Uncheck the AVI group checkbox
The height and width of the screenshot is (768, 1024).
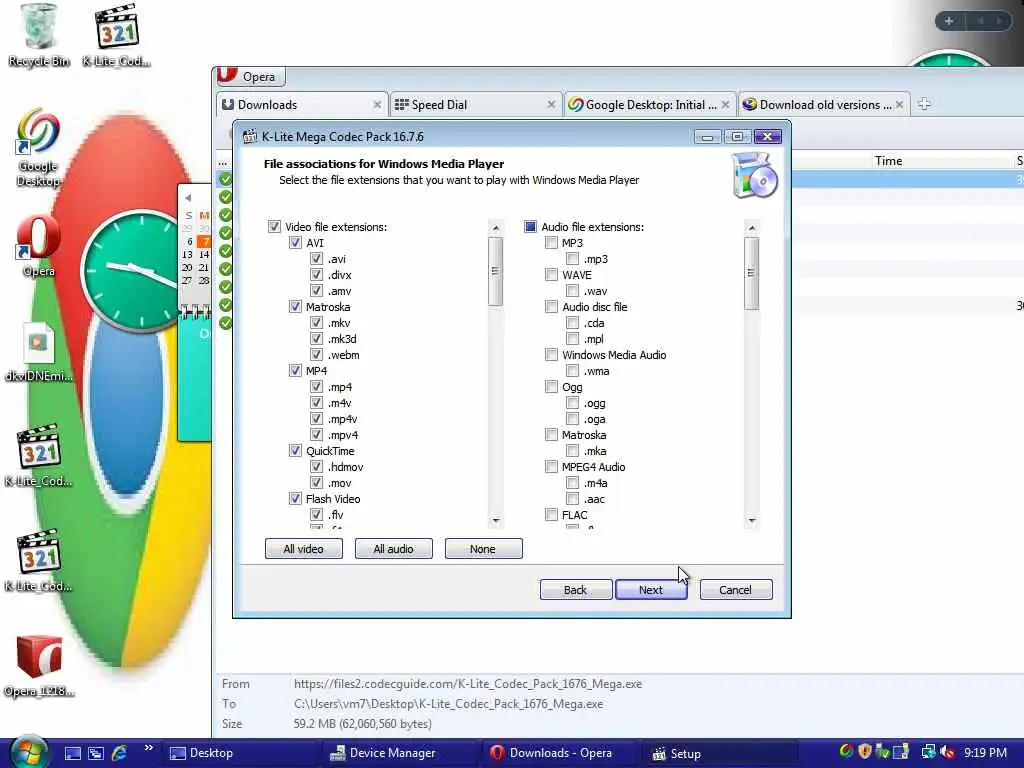click(x=295, y=242)
